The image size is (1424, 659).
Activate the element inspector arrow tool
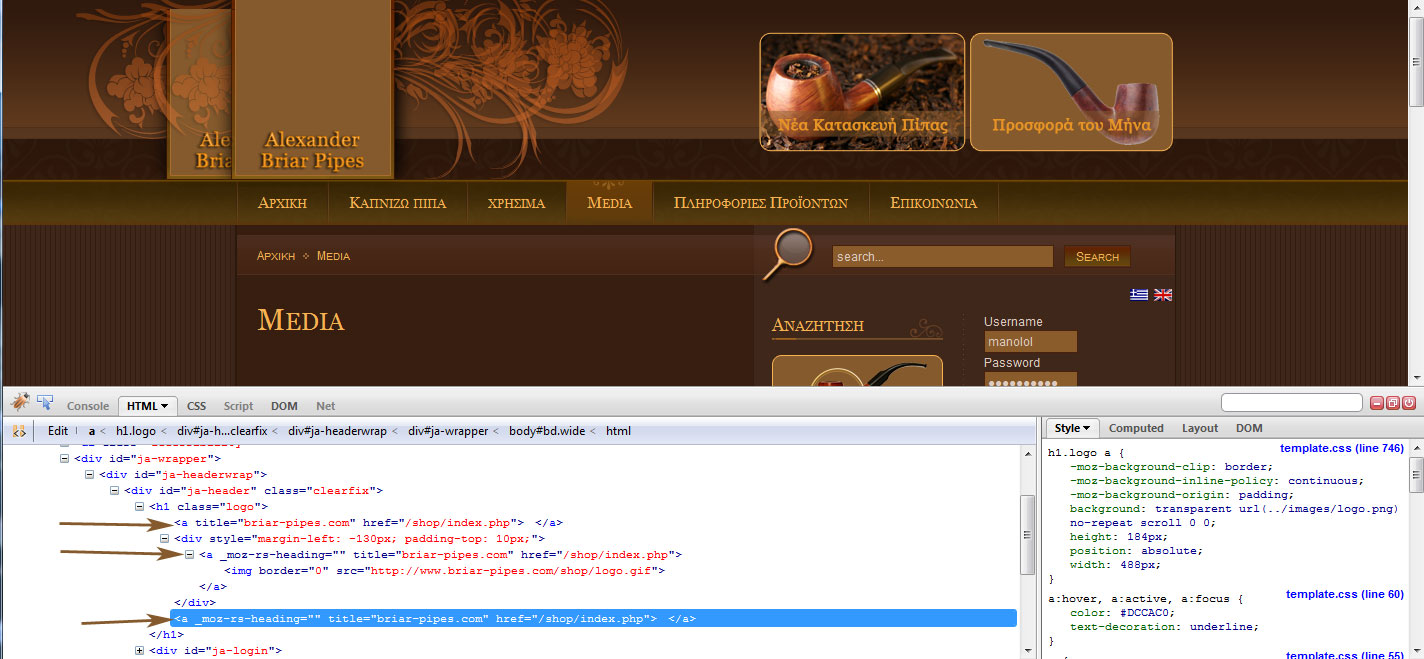point(44,402)
